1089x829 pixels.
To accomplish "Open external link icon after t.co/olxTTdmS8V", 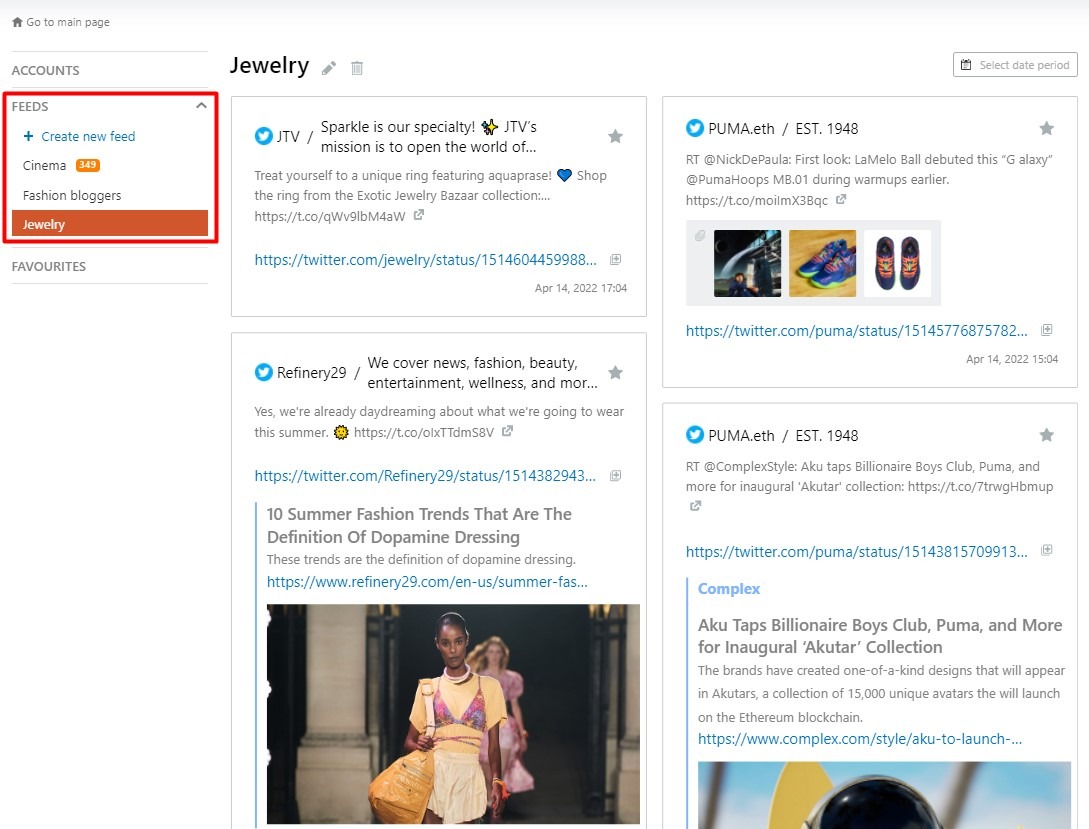I will pos(508,431).
